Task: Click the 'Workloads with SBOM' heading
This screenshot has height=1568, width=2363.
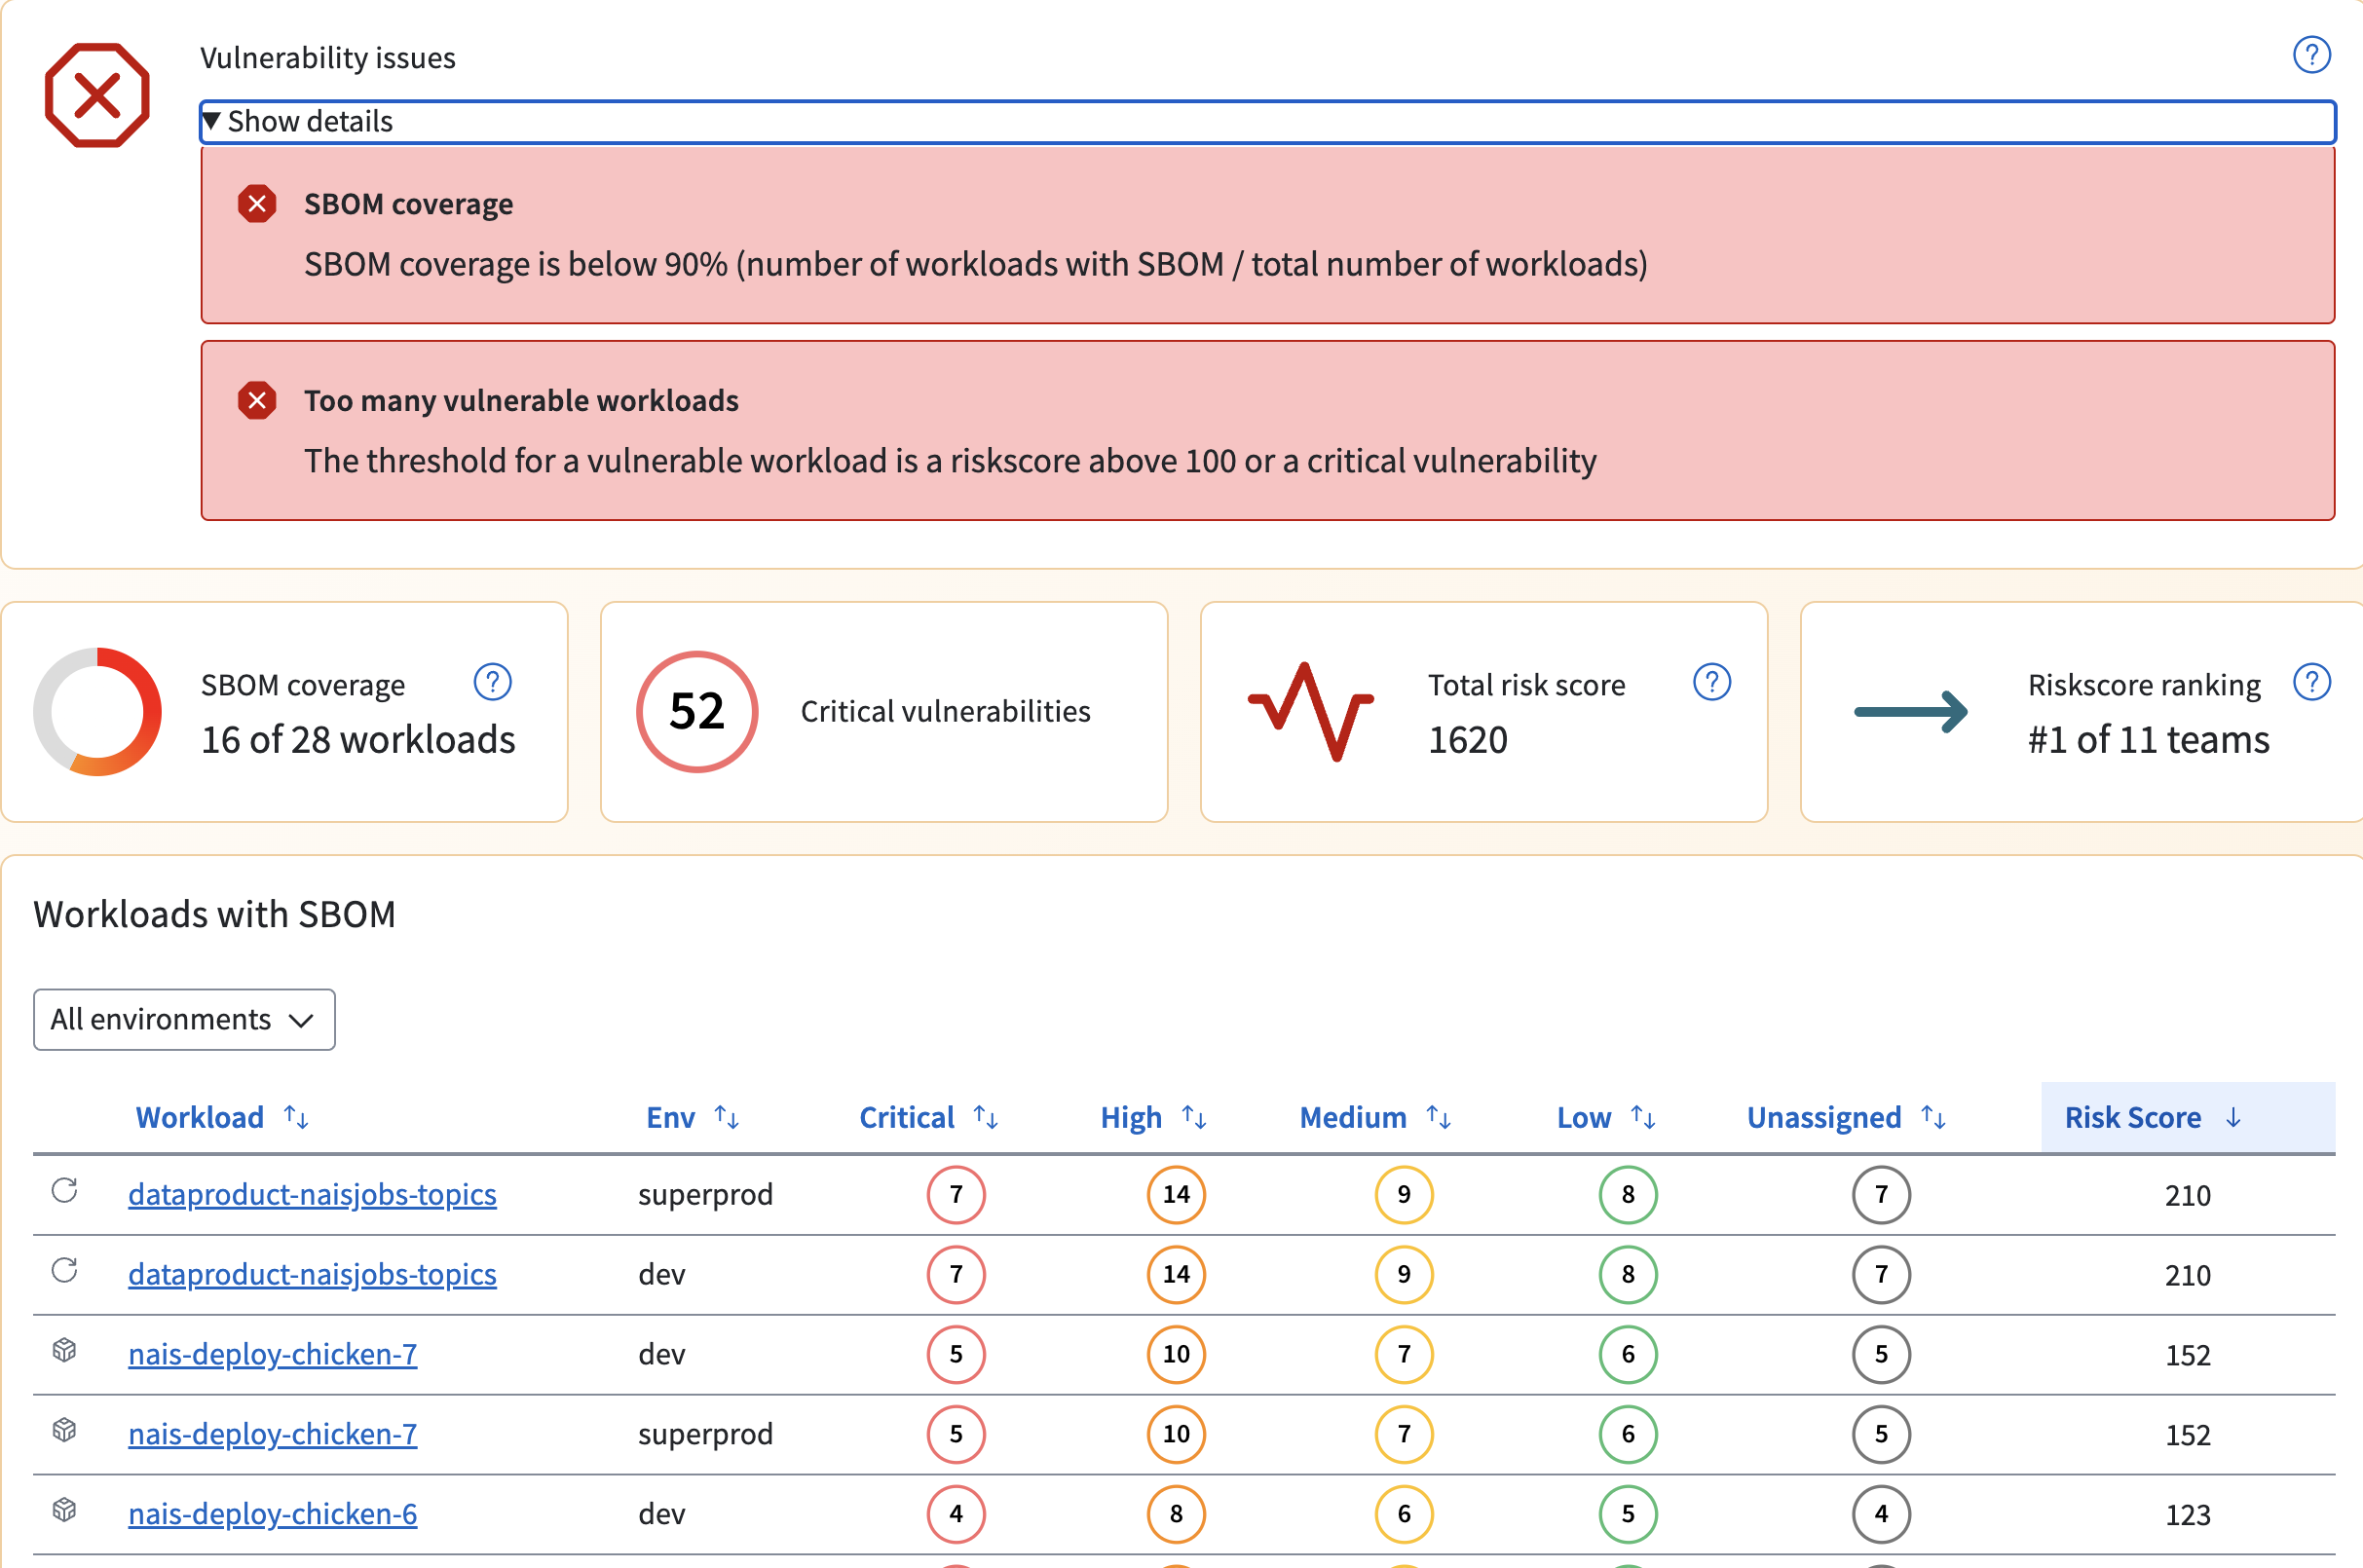Action: click(215, 914)
